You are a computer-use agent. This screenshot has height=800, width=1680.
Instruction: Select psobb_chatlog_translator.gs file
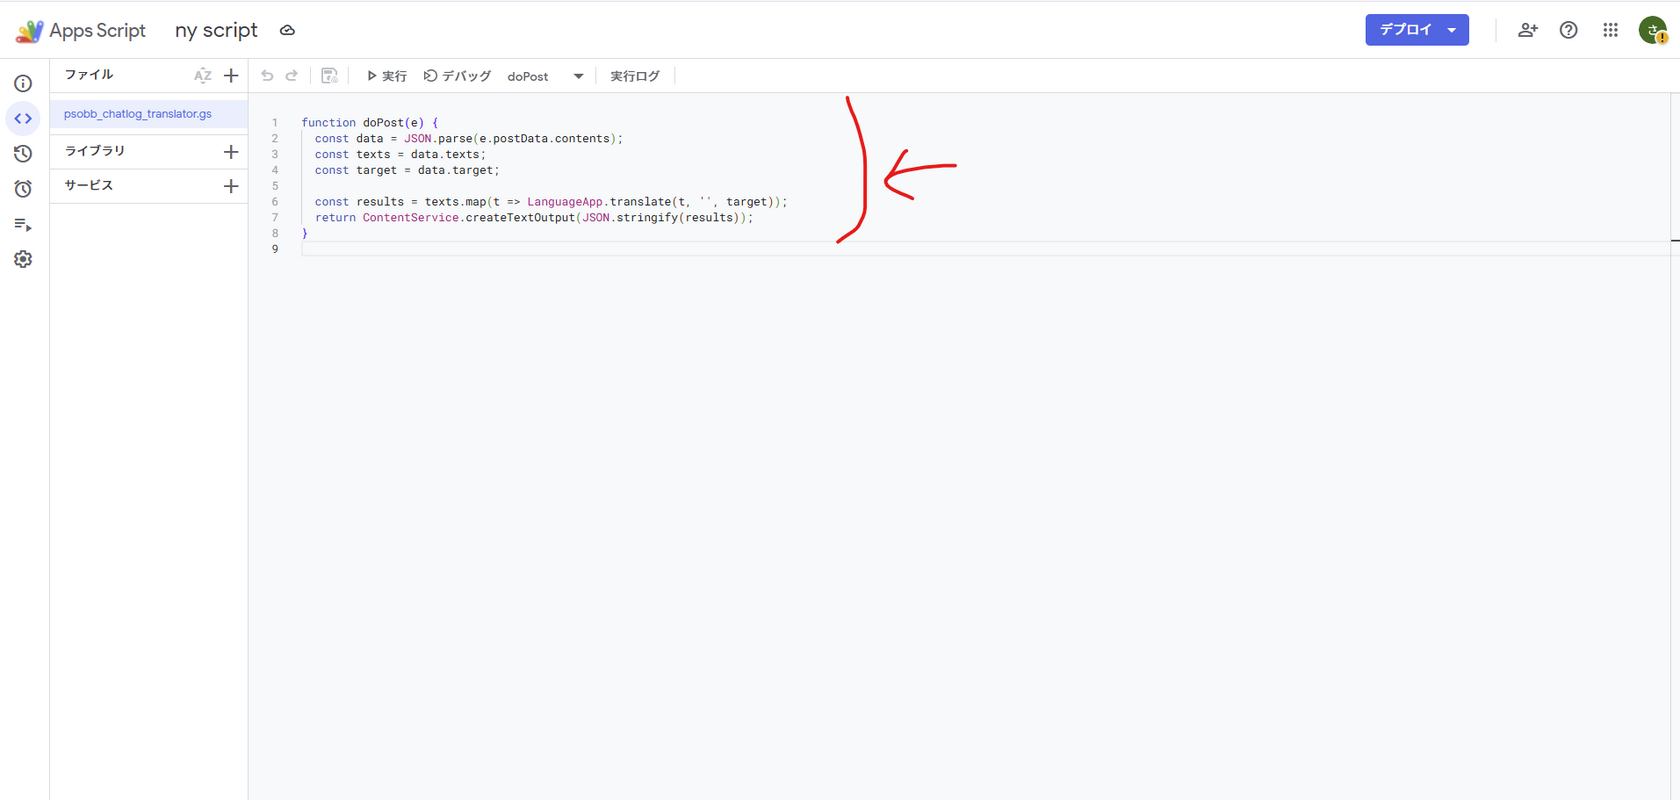point(138,114)
